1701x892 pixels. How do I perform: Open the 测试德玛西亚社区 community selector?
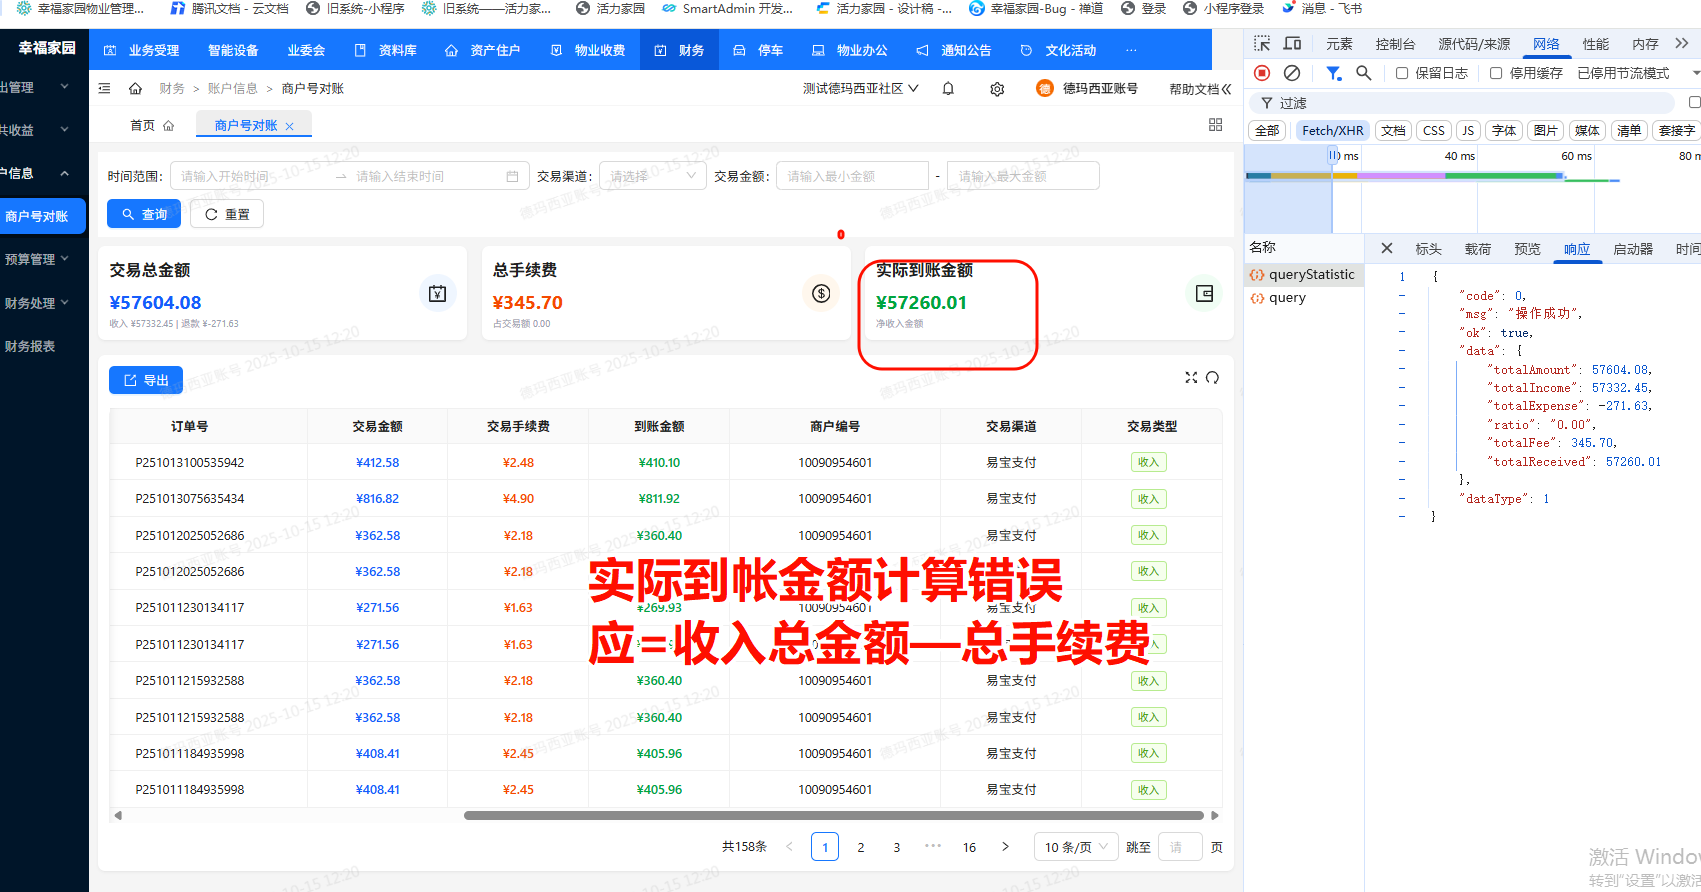(860, 89)
